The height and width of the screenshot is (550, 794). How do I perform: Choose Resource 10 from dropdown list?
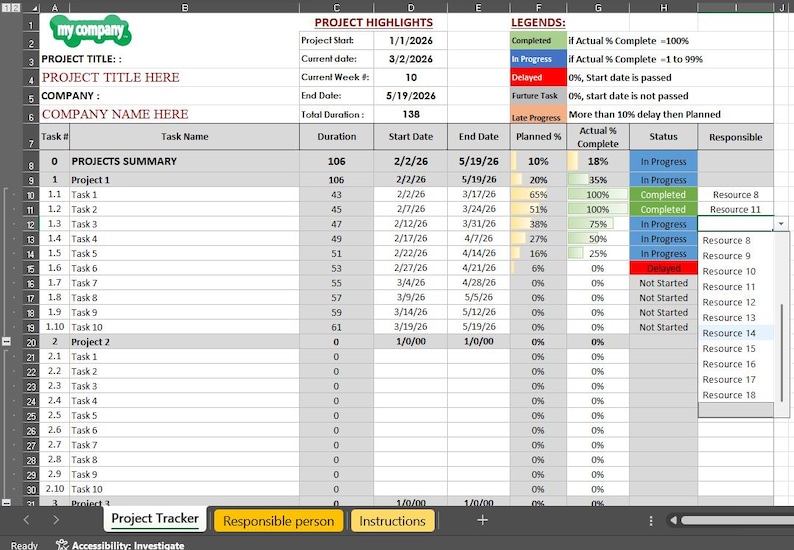[735, 271]
